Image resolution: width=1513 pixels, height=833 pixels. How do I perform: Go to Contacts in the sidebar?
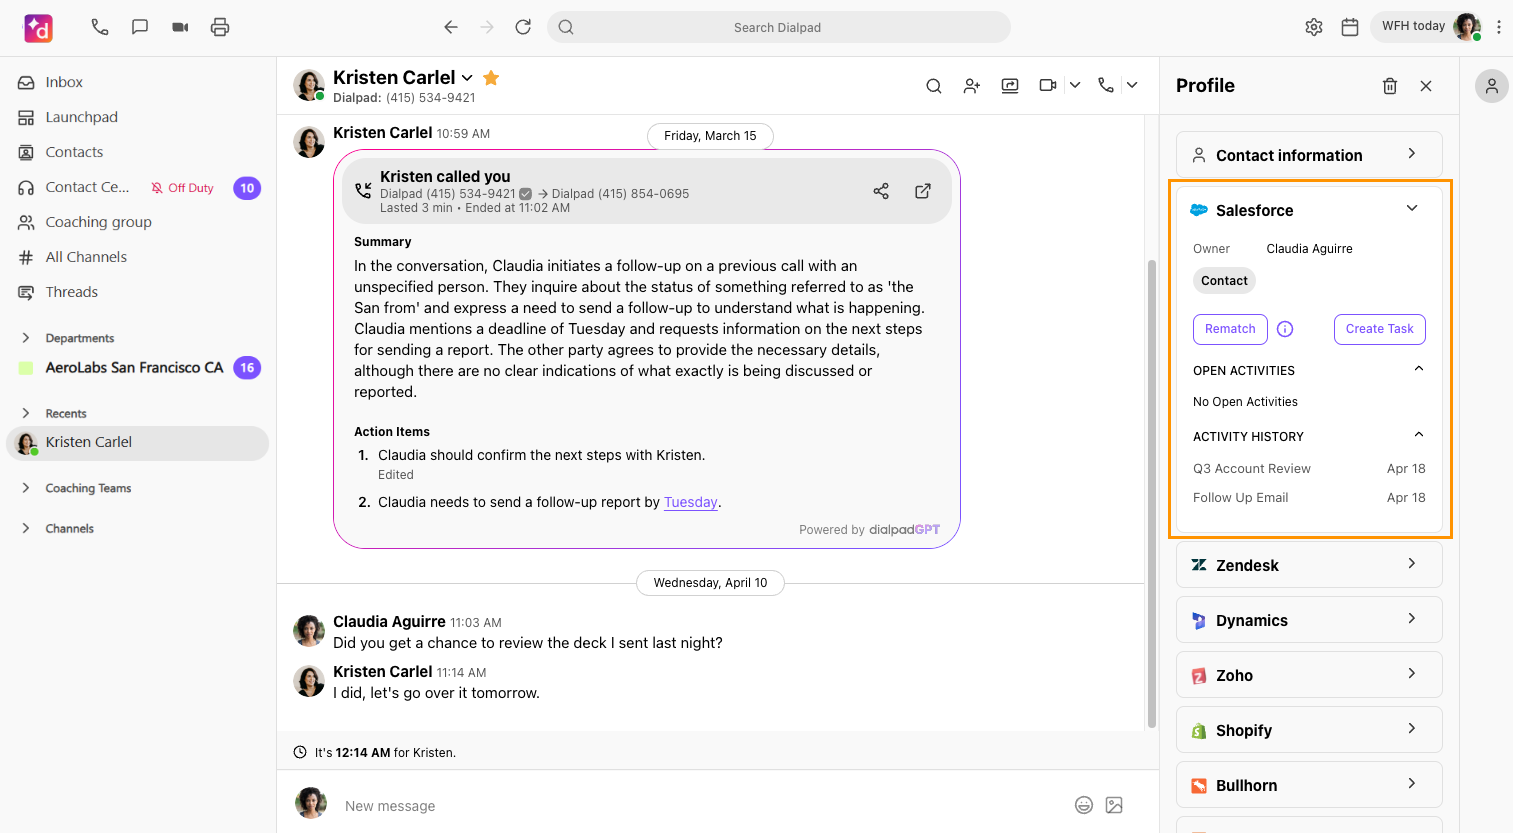(x=74, y=152)
